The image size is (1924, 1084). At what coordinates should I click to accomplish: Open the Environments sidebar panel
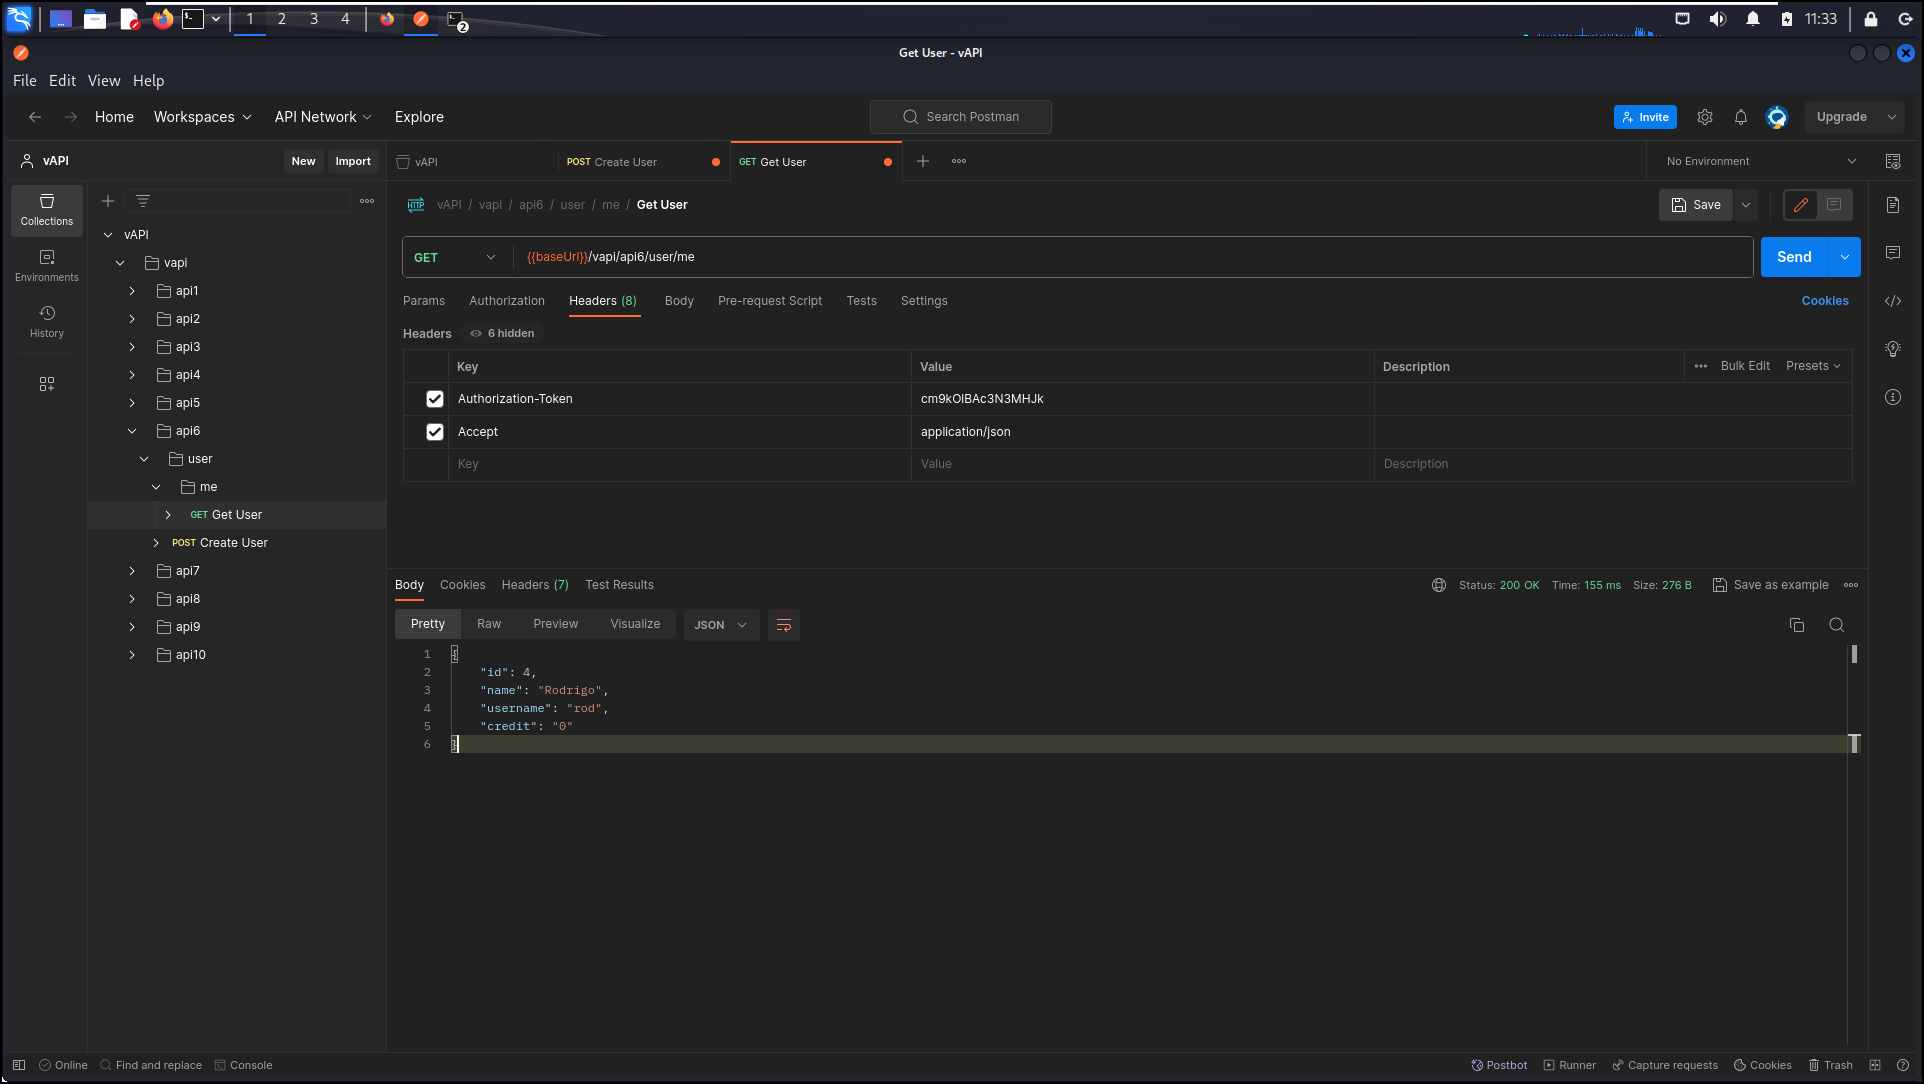coord(47,266)
